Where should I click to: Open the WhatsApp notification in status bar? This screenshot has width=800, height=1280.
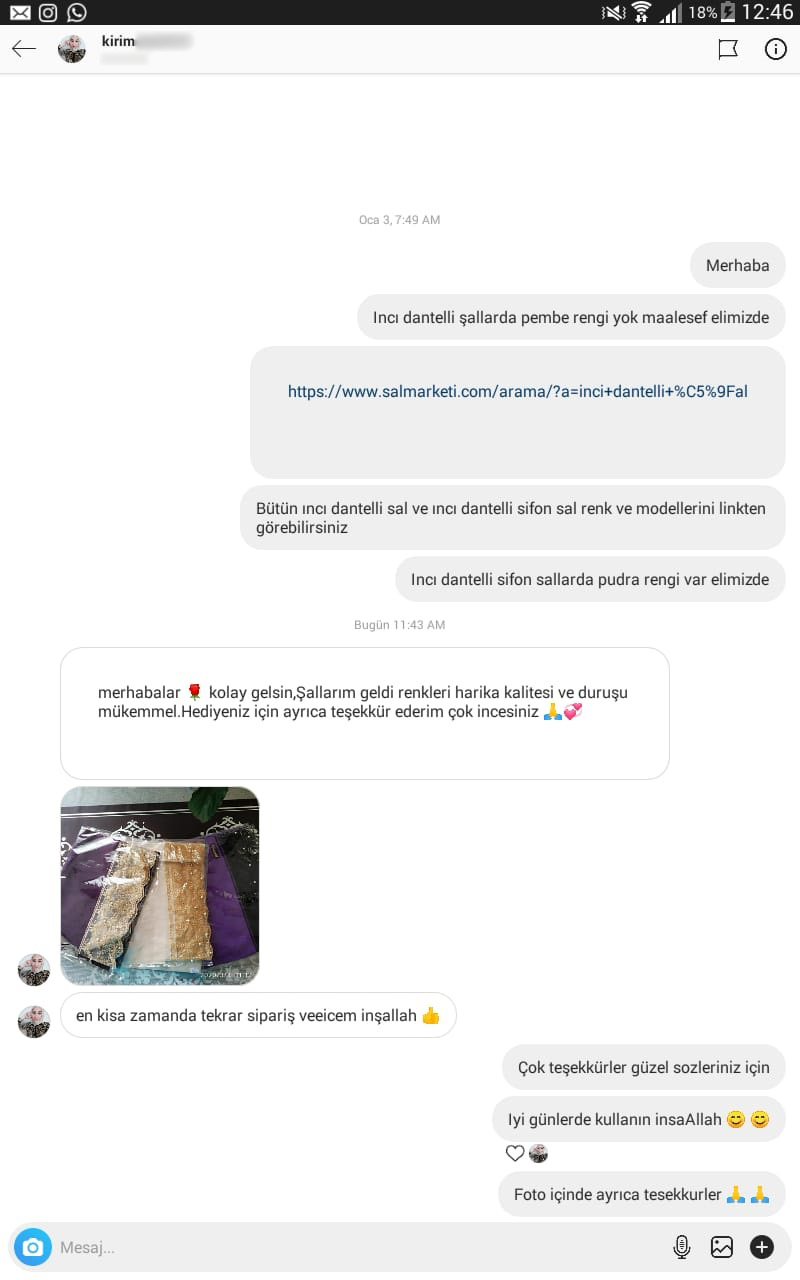pos(77,12)
